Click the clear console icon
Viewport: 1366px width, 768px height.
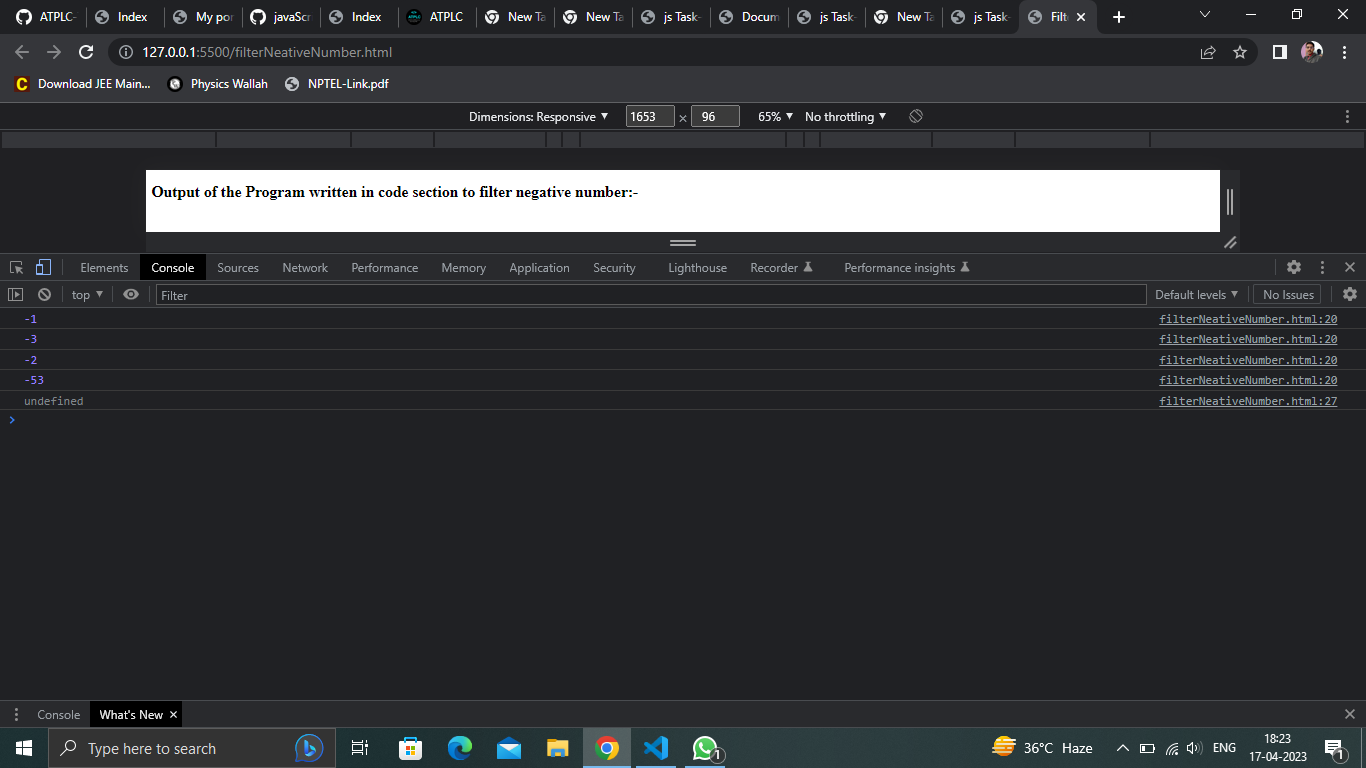[x=44, y=294]
